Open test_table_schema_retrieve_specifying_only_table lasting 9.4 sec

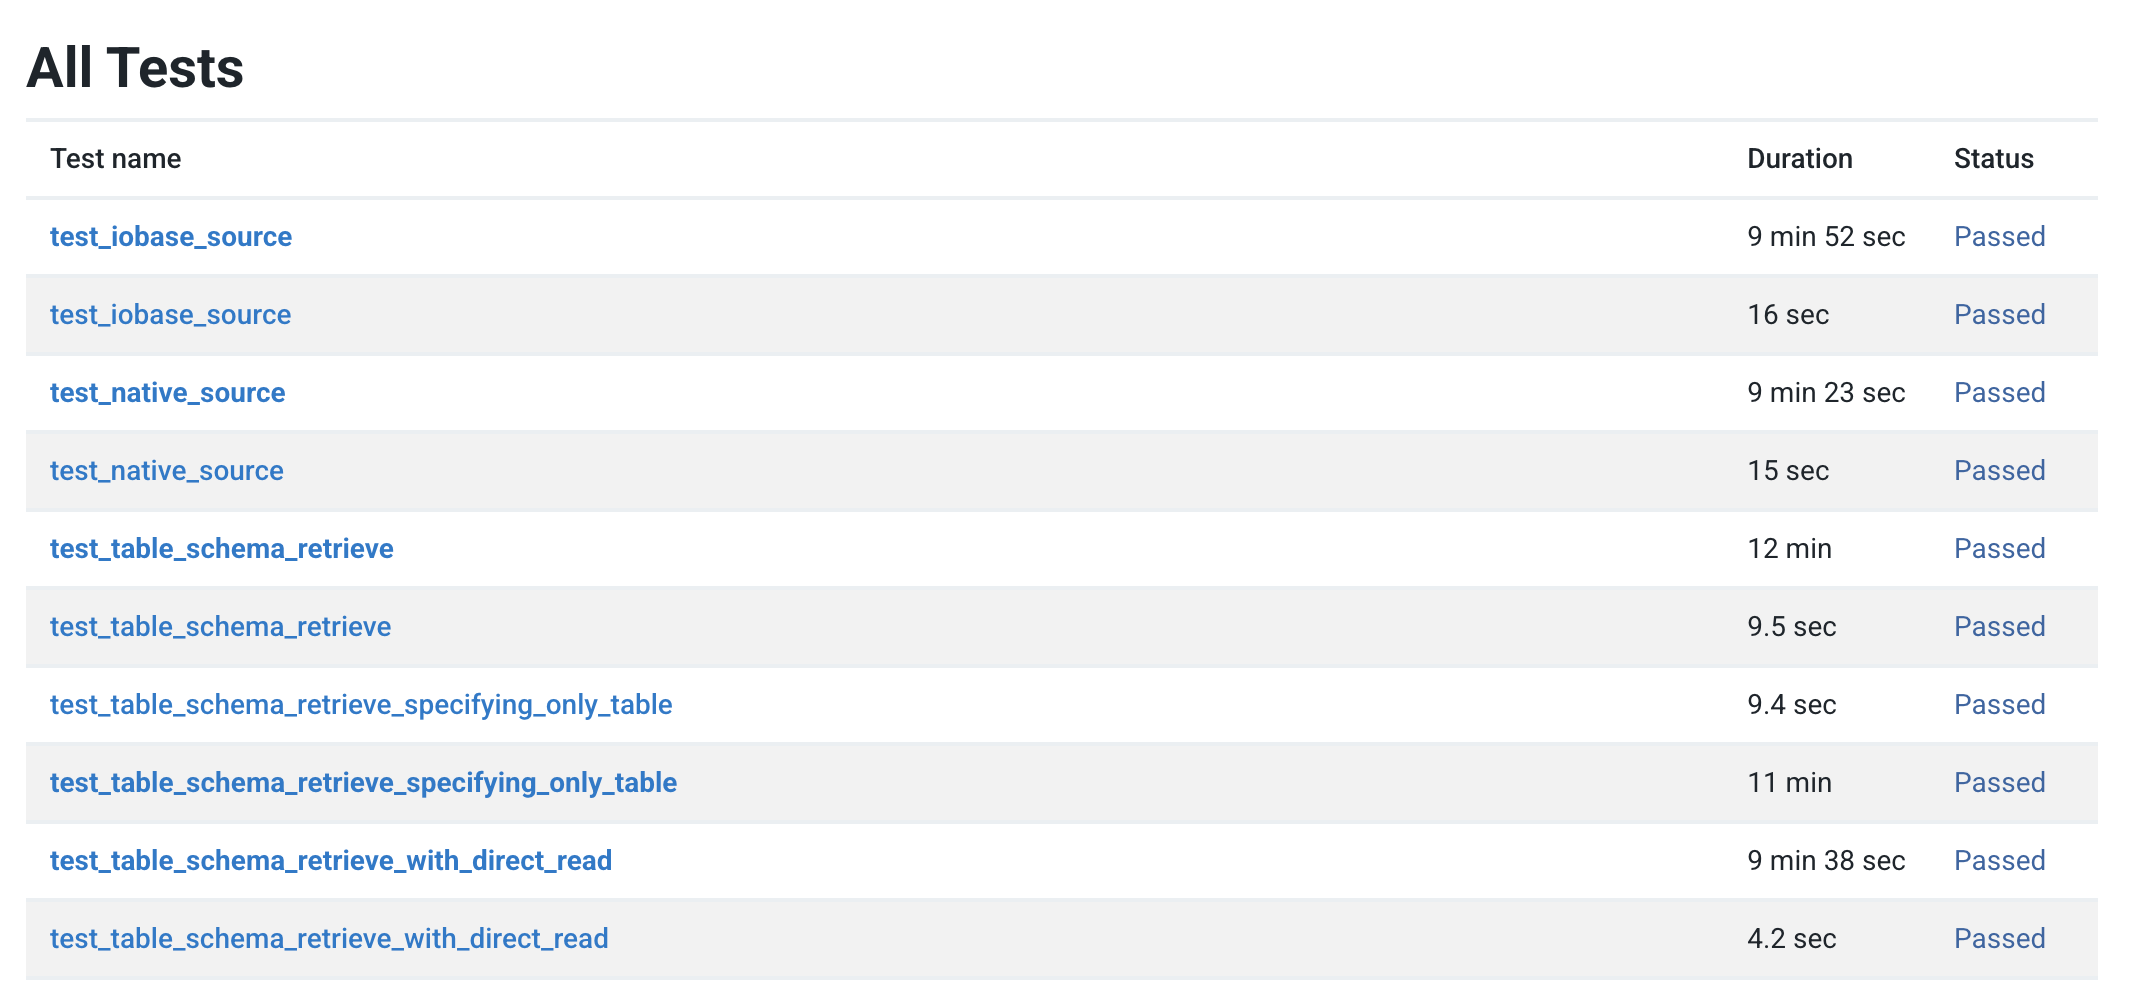(361, 705)
